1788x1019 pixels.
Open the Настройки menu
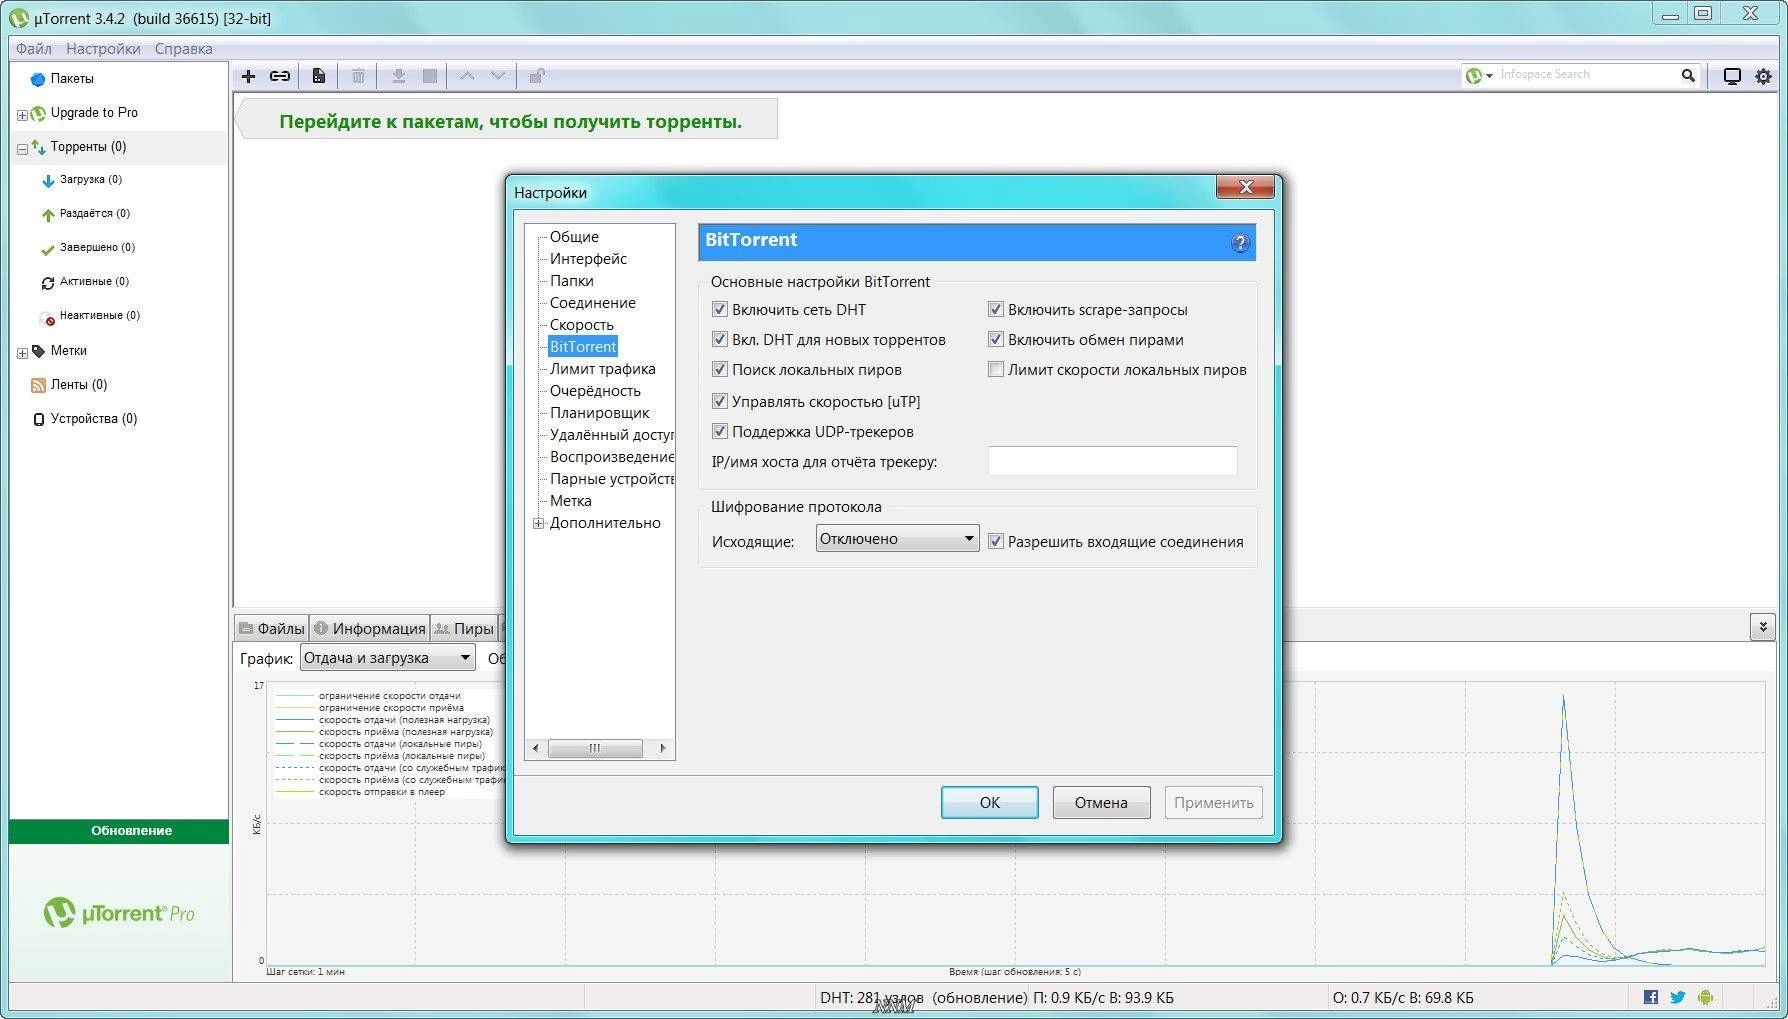pos(103,47)
